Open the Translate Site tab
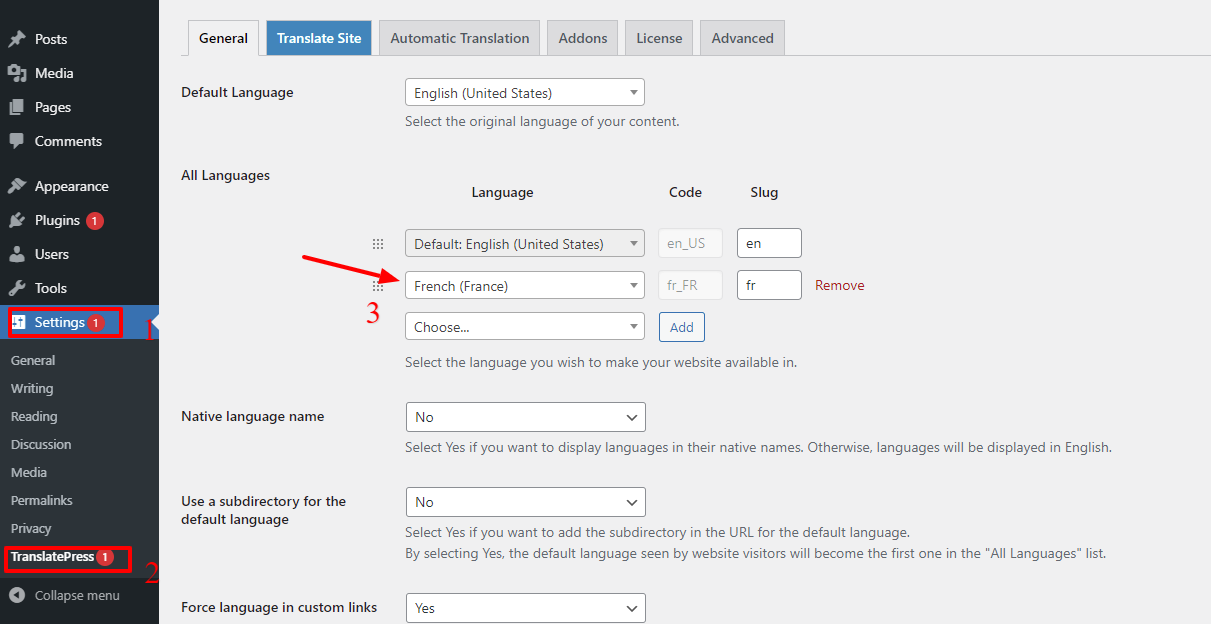Image resolution: width=1211 pixels, height=624 pixels. (x=319, y=38)
